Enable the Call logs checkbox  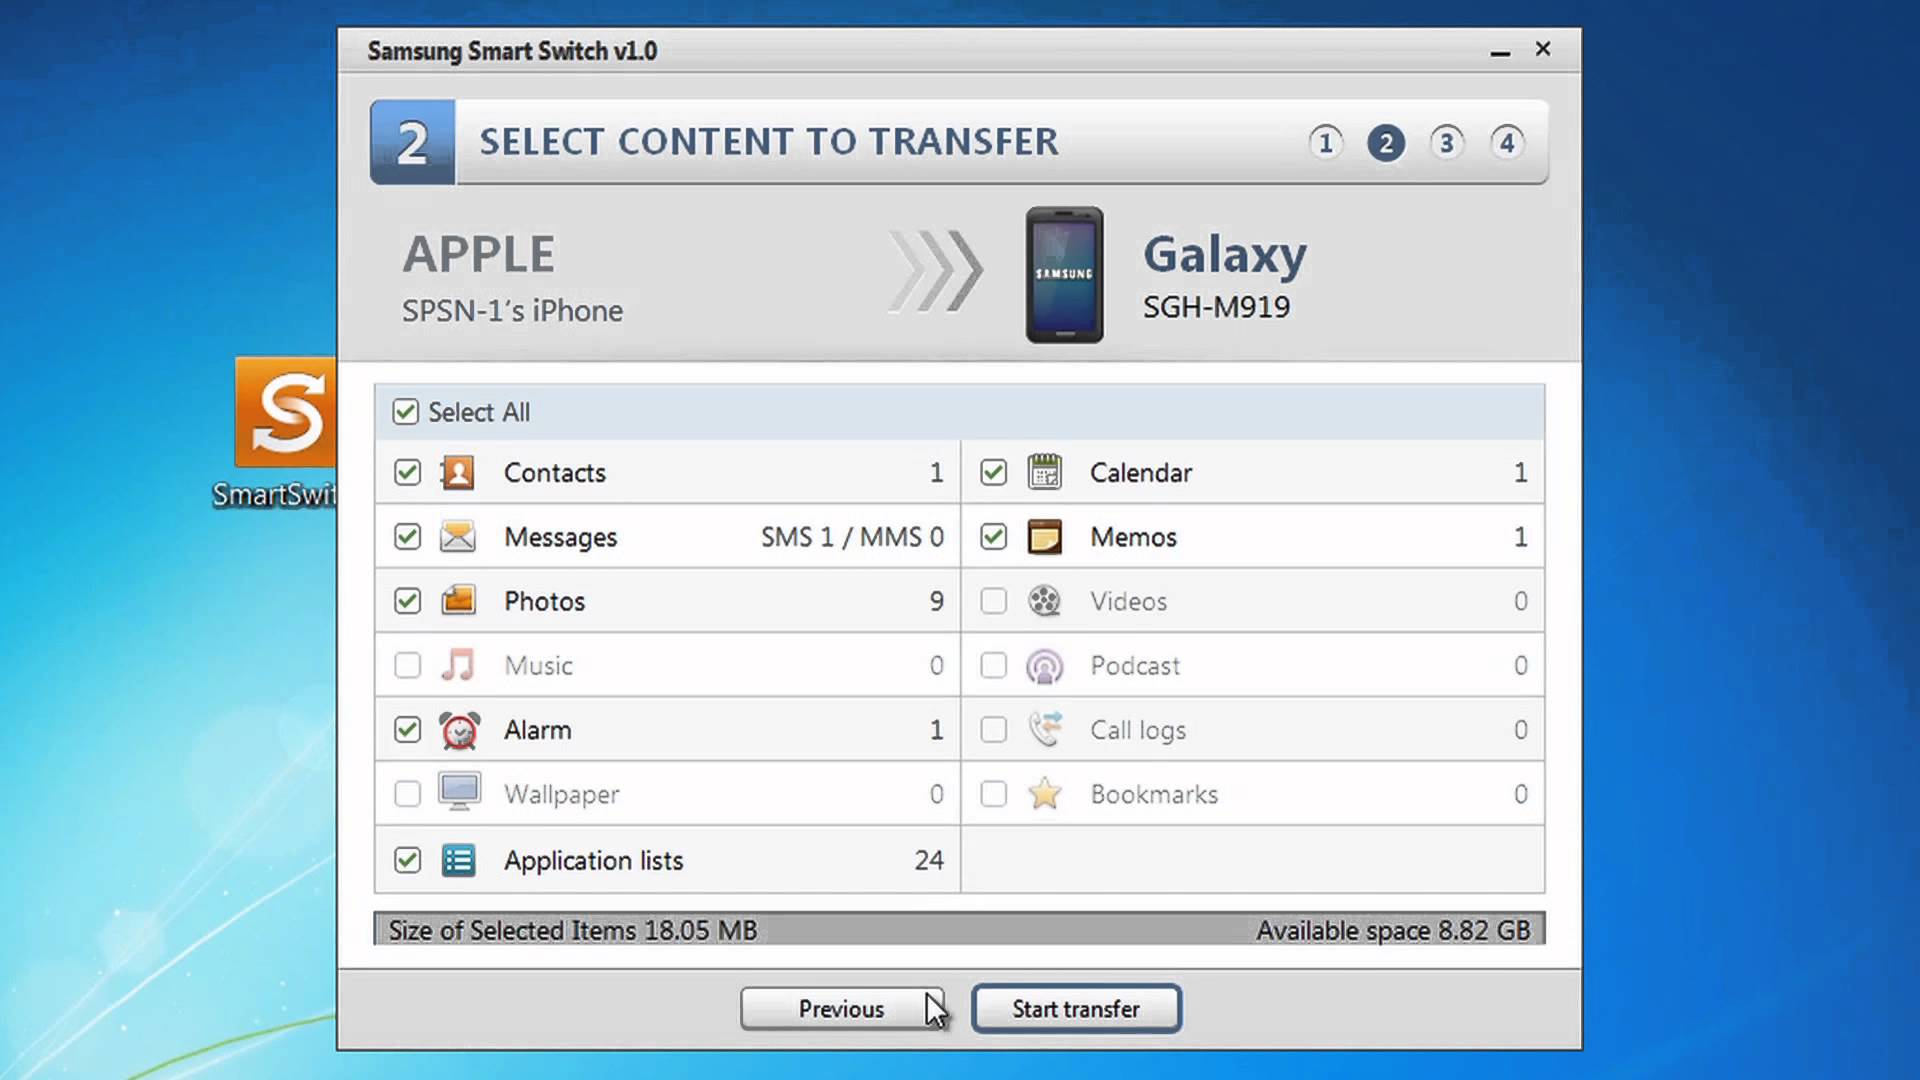click(x=992, y=731)
